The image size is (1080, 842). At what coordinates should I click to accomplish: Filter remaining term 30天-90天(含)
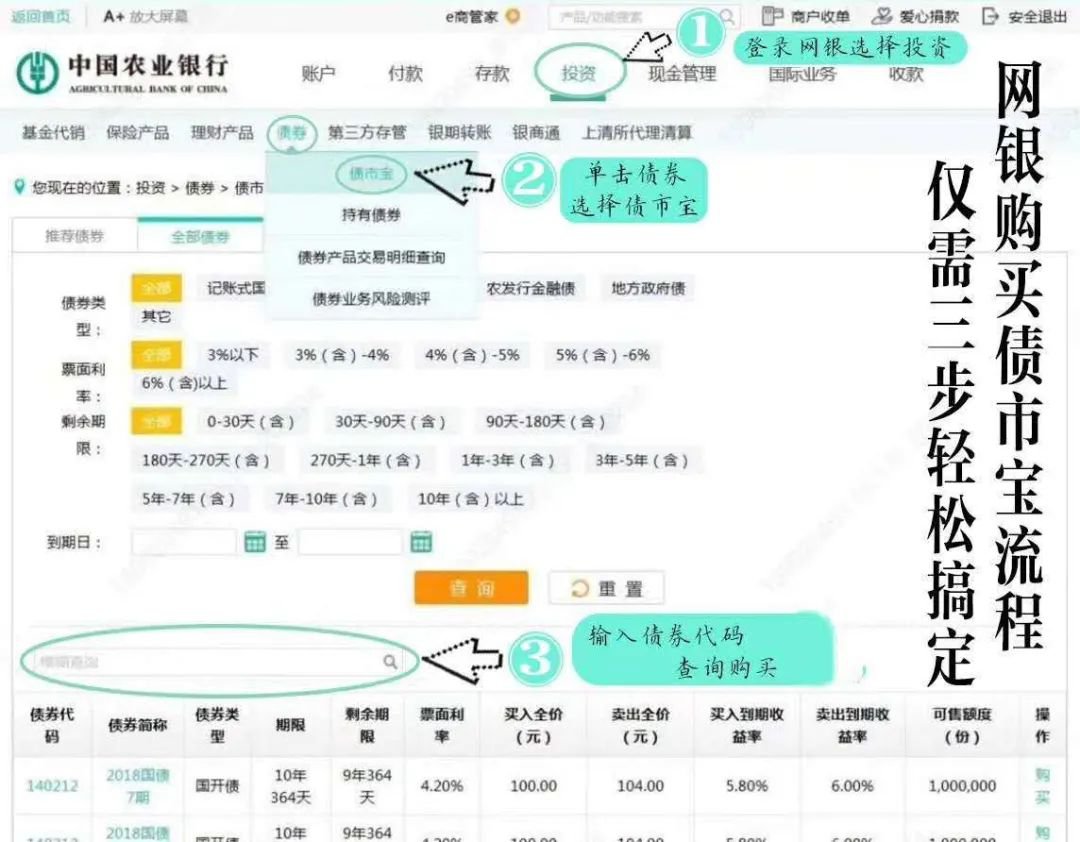point(390,421)
